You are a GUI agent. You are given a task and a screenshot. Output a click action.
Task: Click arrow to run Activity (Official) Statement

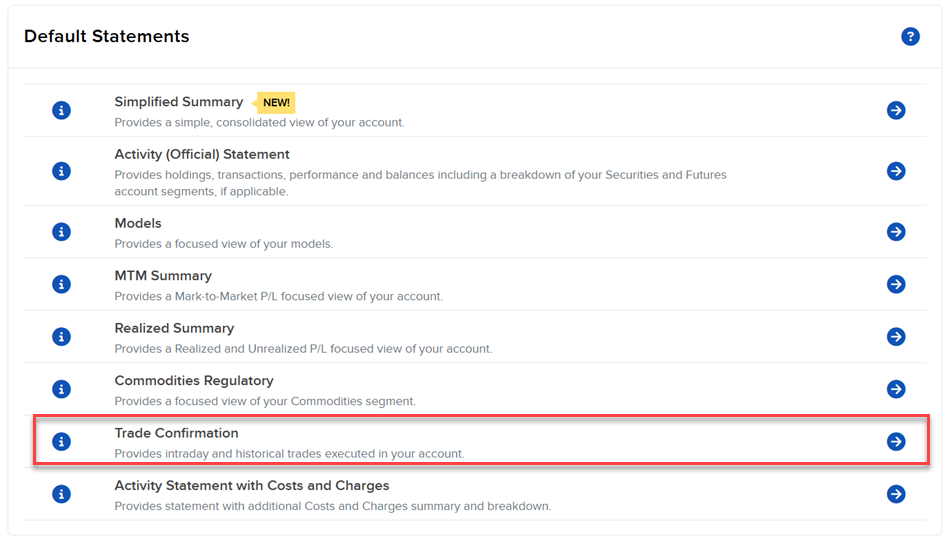tap(896, 171)
